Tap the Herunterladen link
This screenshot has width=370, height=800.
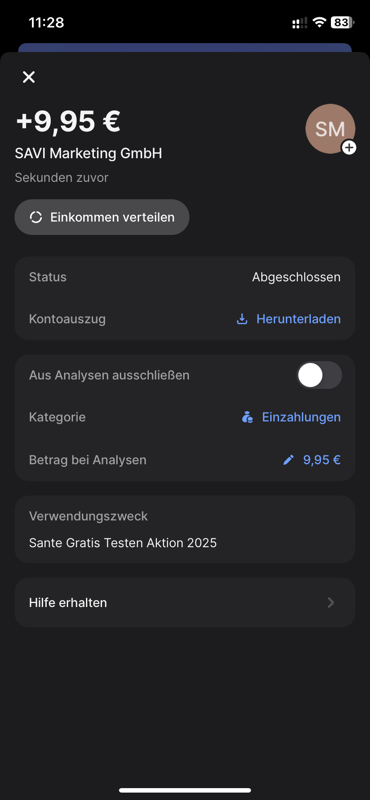(x=299, y=319)
